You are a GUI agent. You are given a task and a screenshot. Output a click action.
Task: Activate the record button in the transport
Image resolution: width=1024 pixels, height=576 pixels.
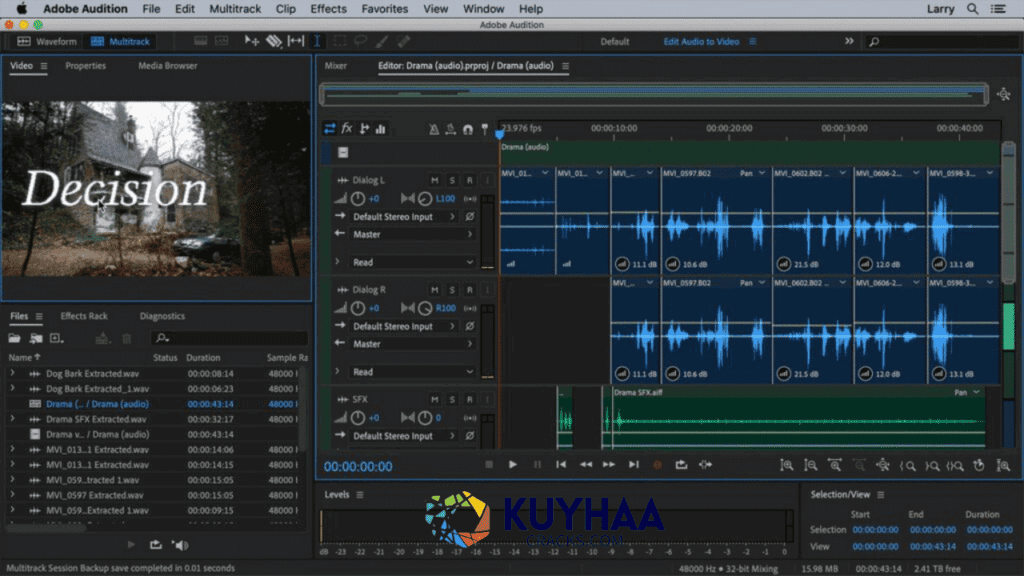(x=658, y=465)
